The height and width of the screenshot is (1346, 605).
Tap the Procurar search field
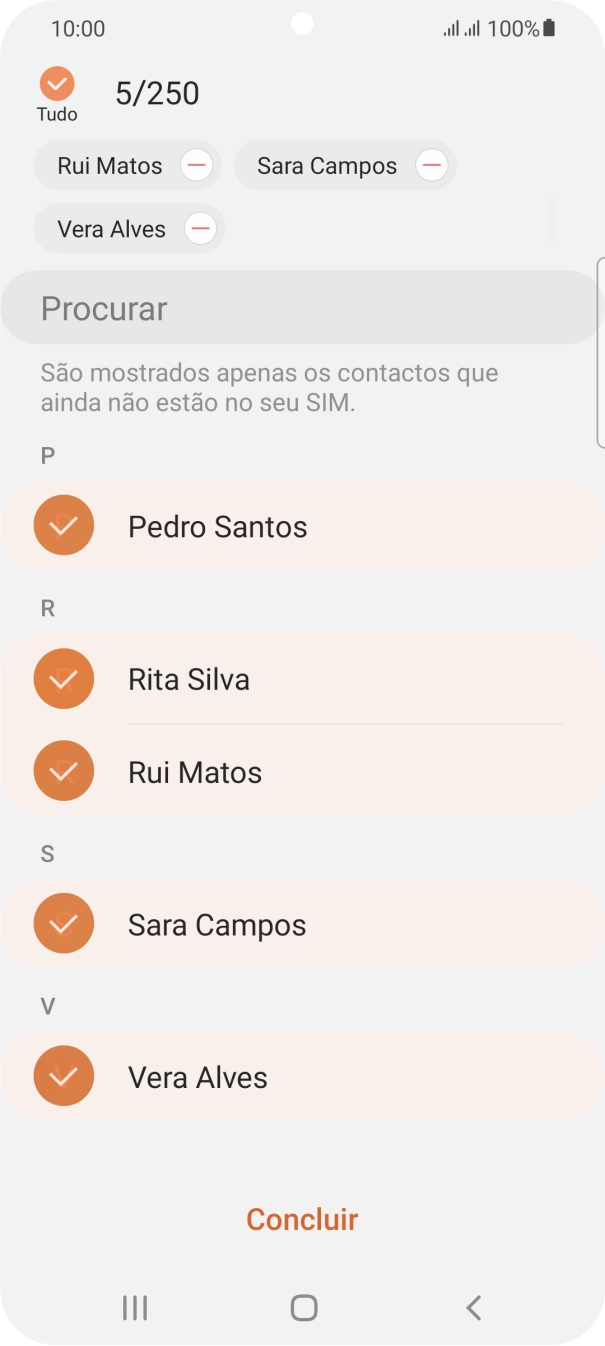coord(302,307)
